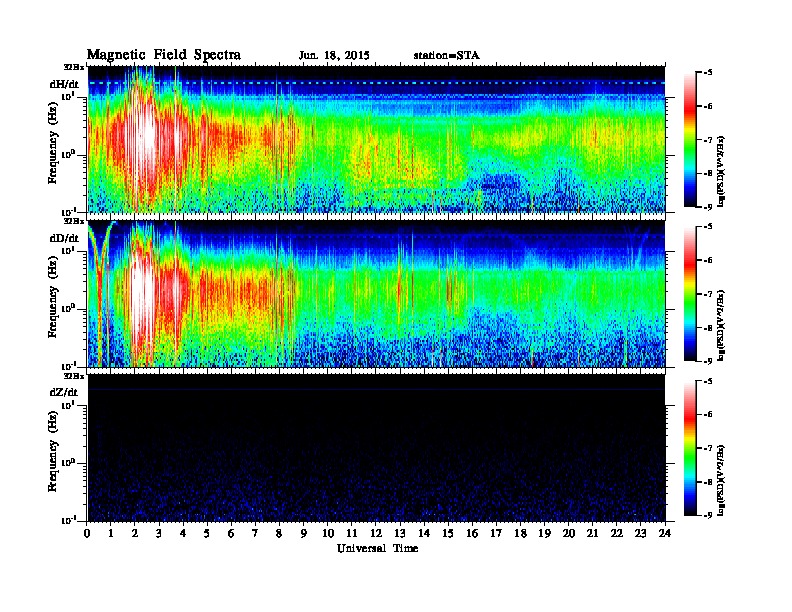
Task: Click hour label "8" on the time axis
Action: tap(279, 533)
